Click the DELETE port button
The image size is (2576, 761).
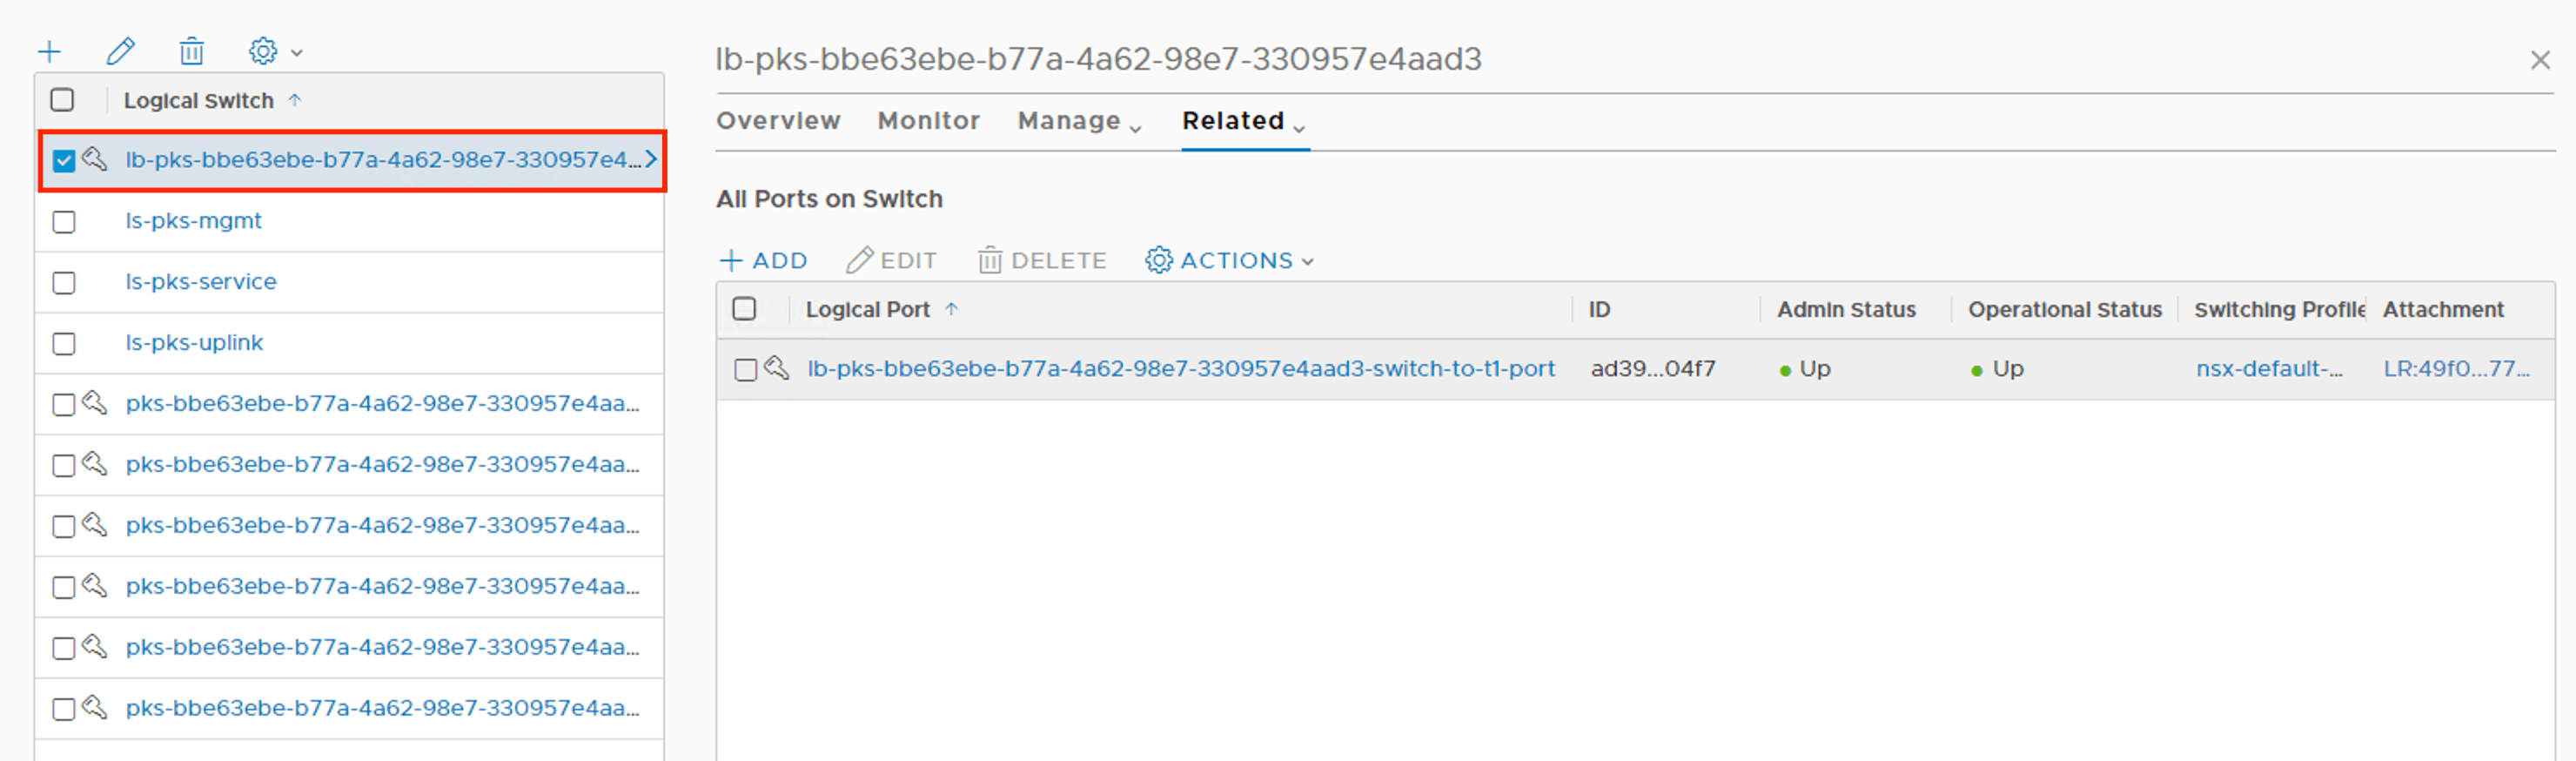tap(1042, 261)
